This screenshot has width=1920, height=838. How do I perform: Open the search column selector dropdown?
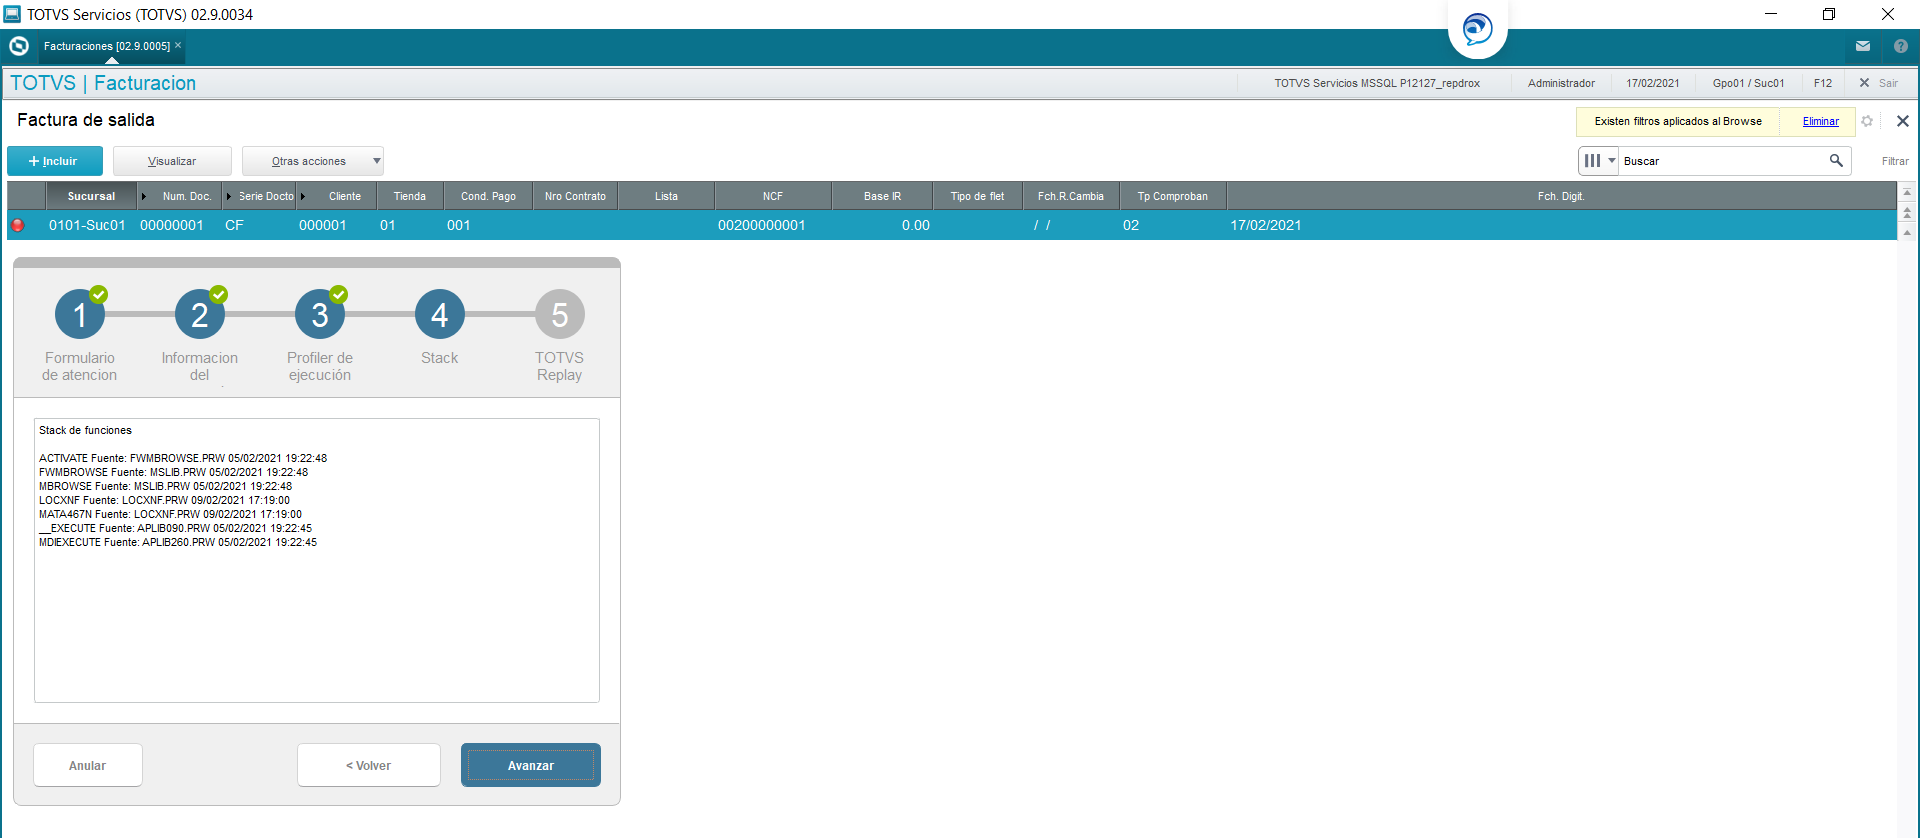click(x=1599, y=160)
